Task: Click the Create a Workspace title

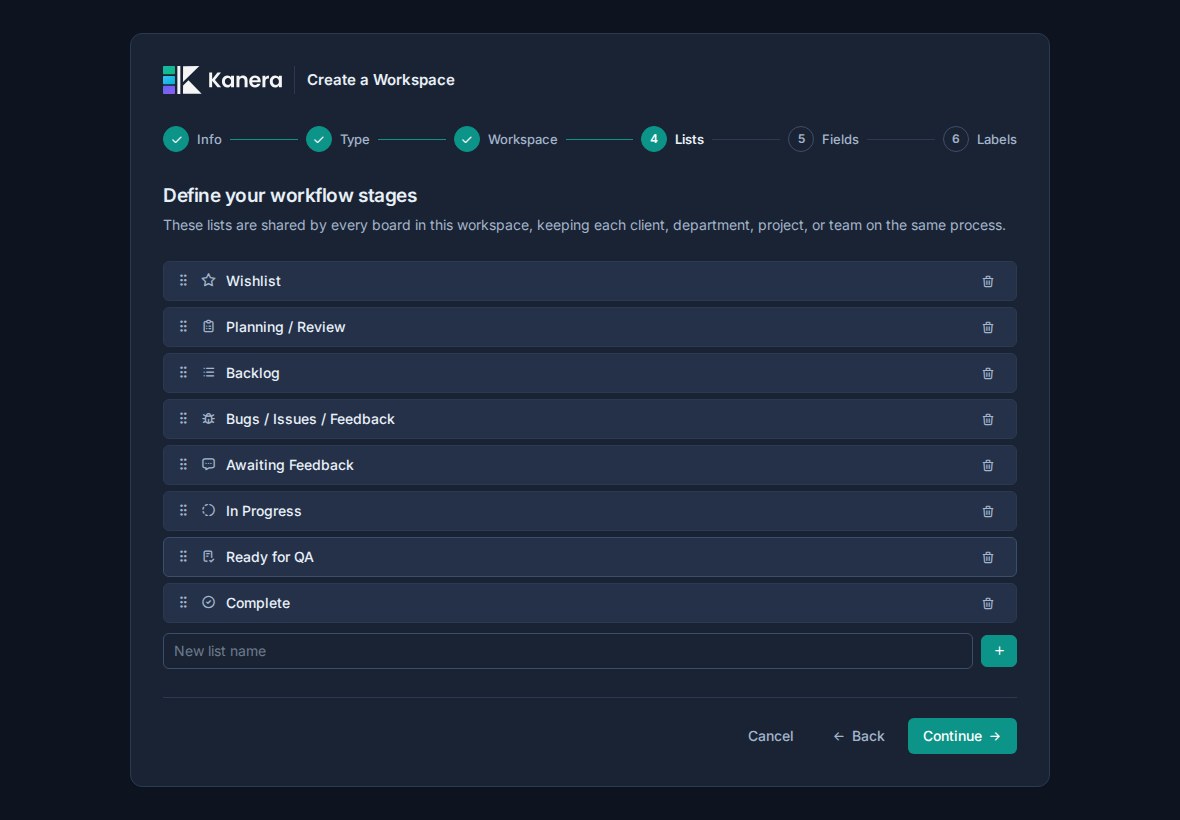Action: (x=381, y=80)
